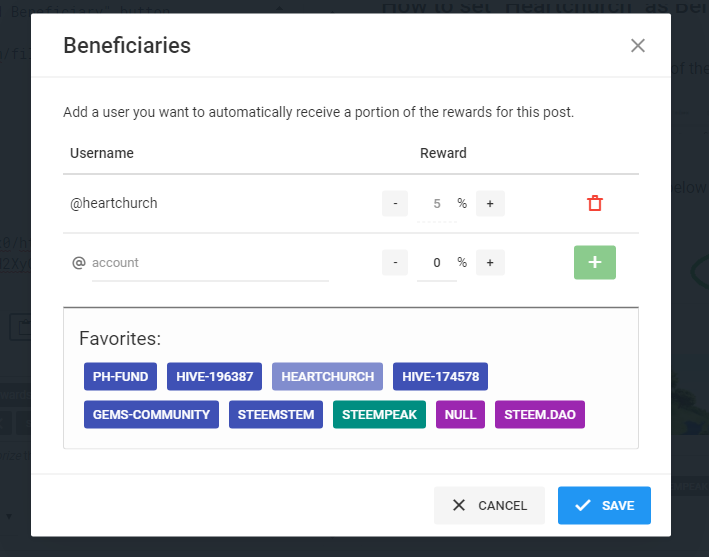Decrease heartchurch reward percentage with minus
The image size is (709, 557).
point(395,203)
